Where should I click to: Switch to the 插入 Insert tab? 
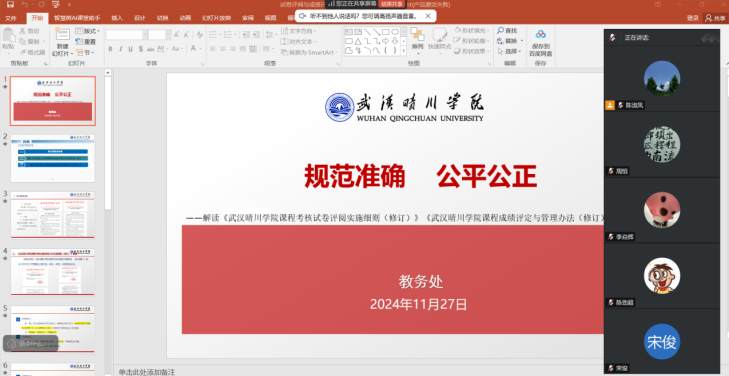[117, 18]
